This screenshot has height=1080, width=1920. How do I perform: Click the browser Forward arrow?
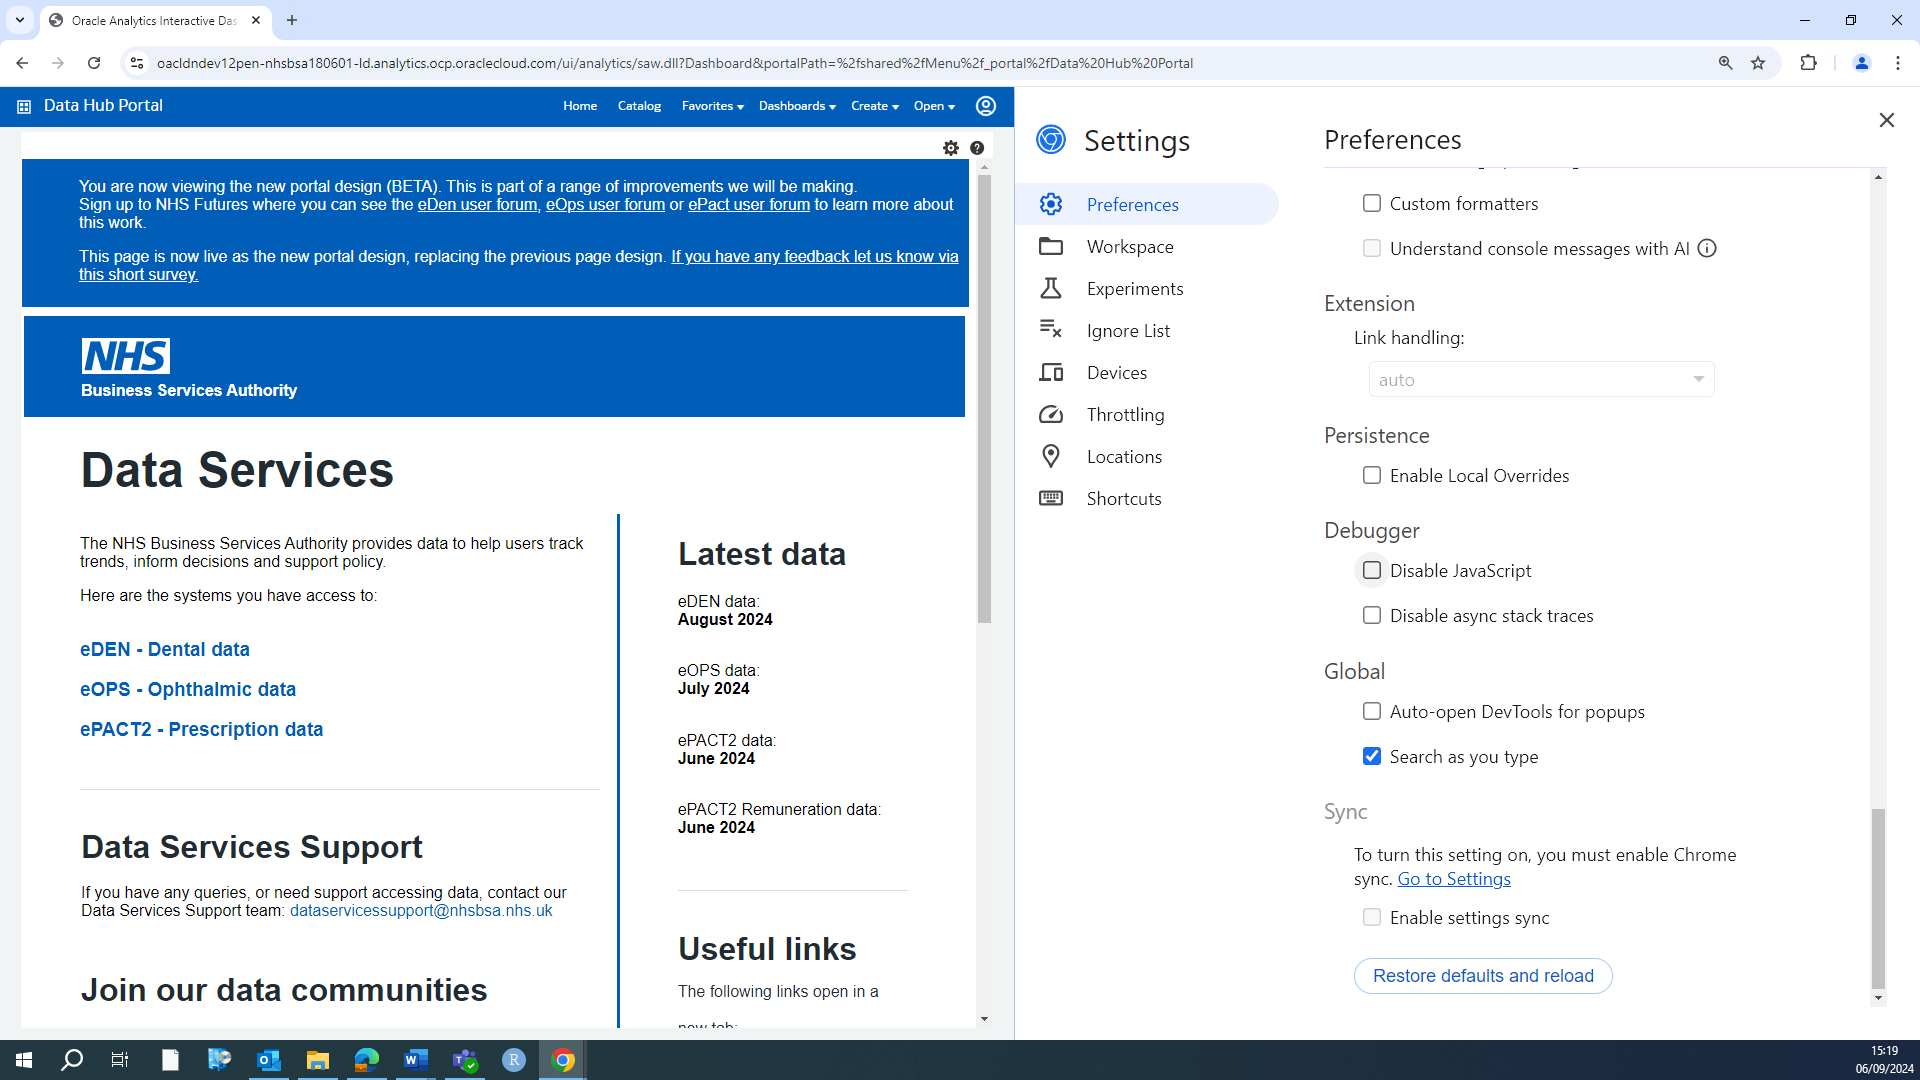(x=58, y=63)
